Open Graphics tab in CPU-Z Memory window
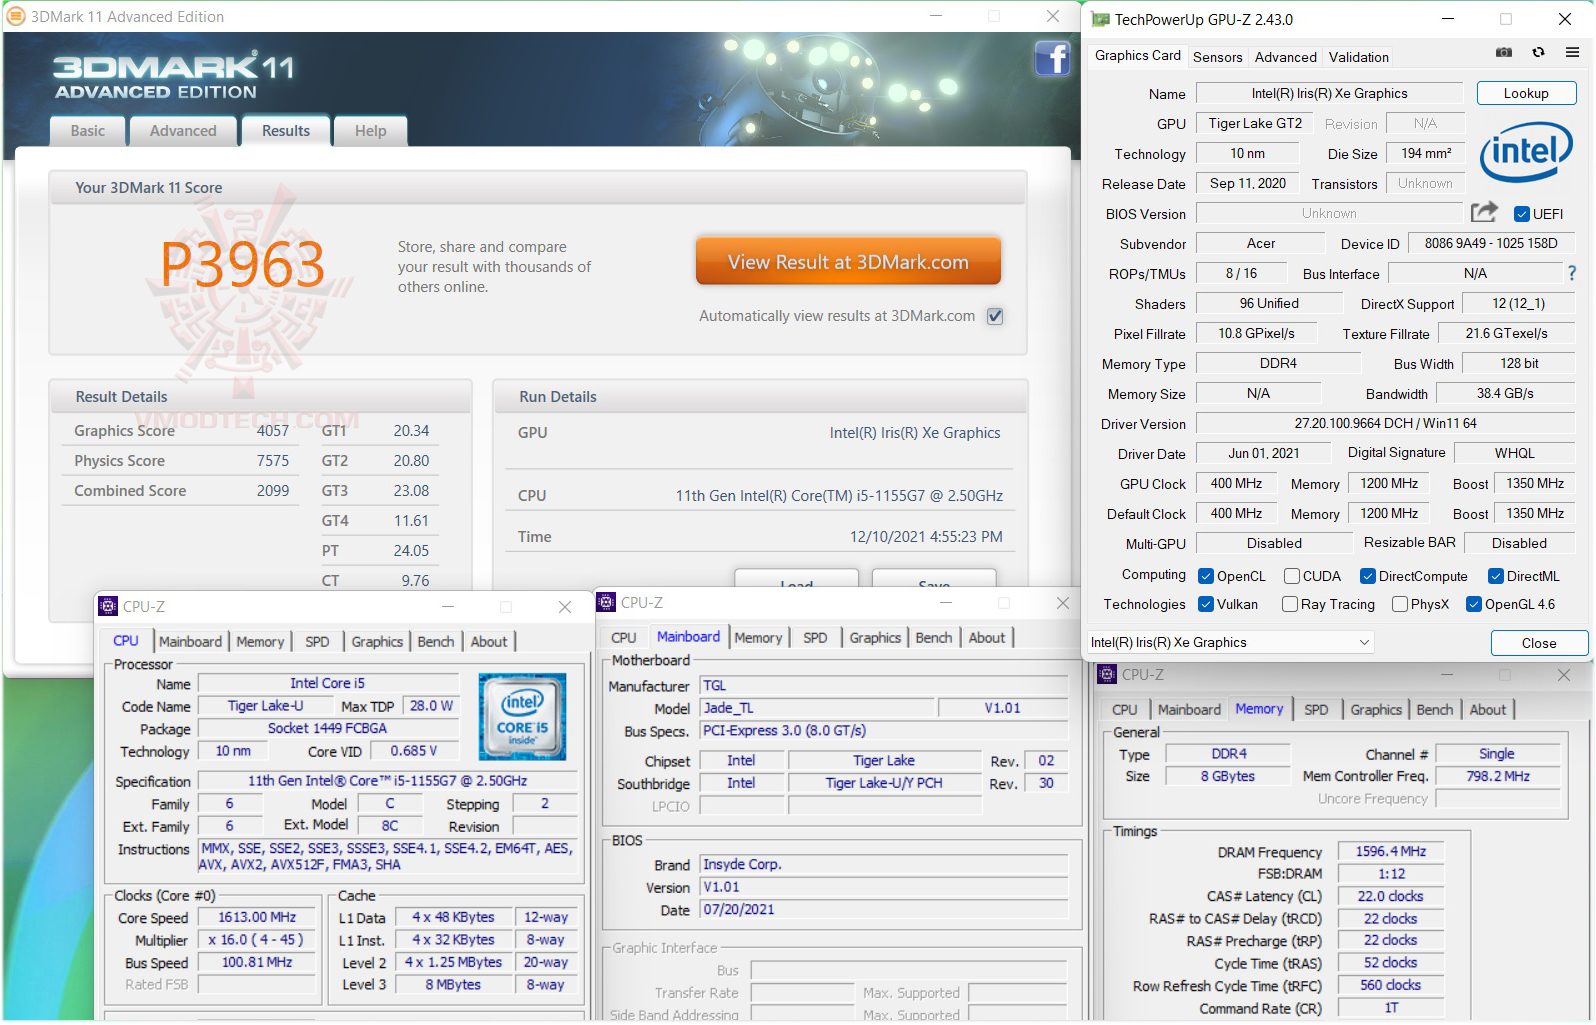 tap(1377, 709)
